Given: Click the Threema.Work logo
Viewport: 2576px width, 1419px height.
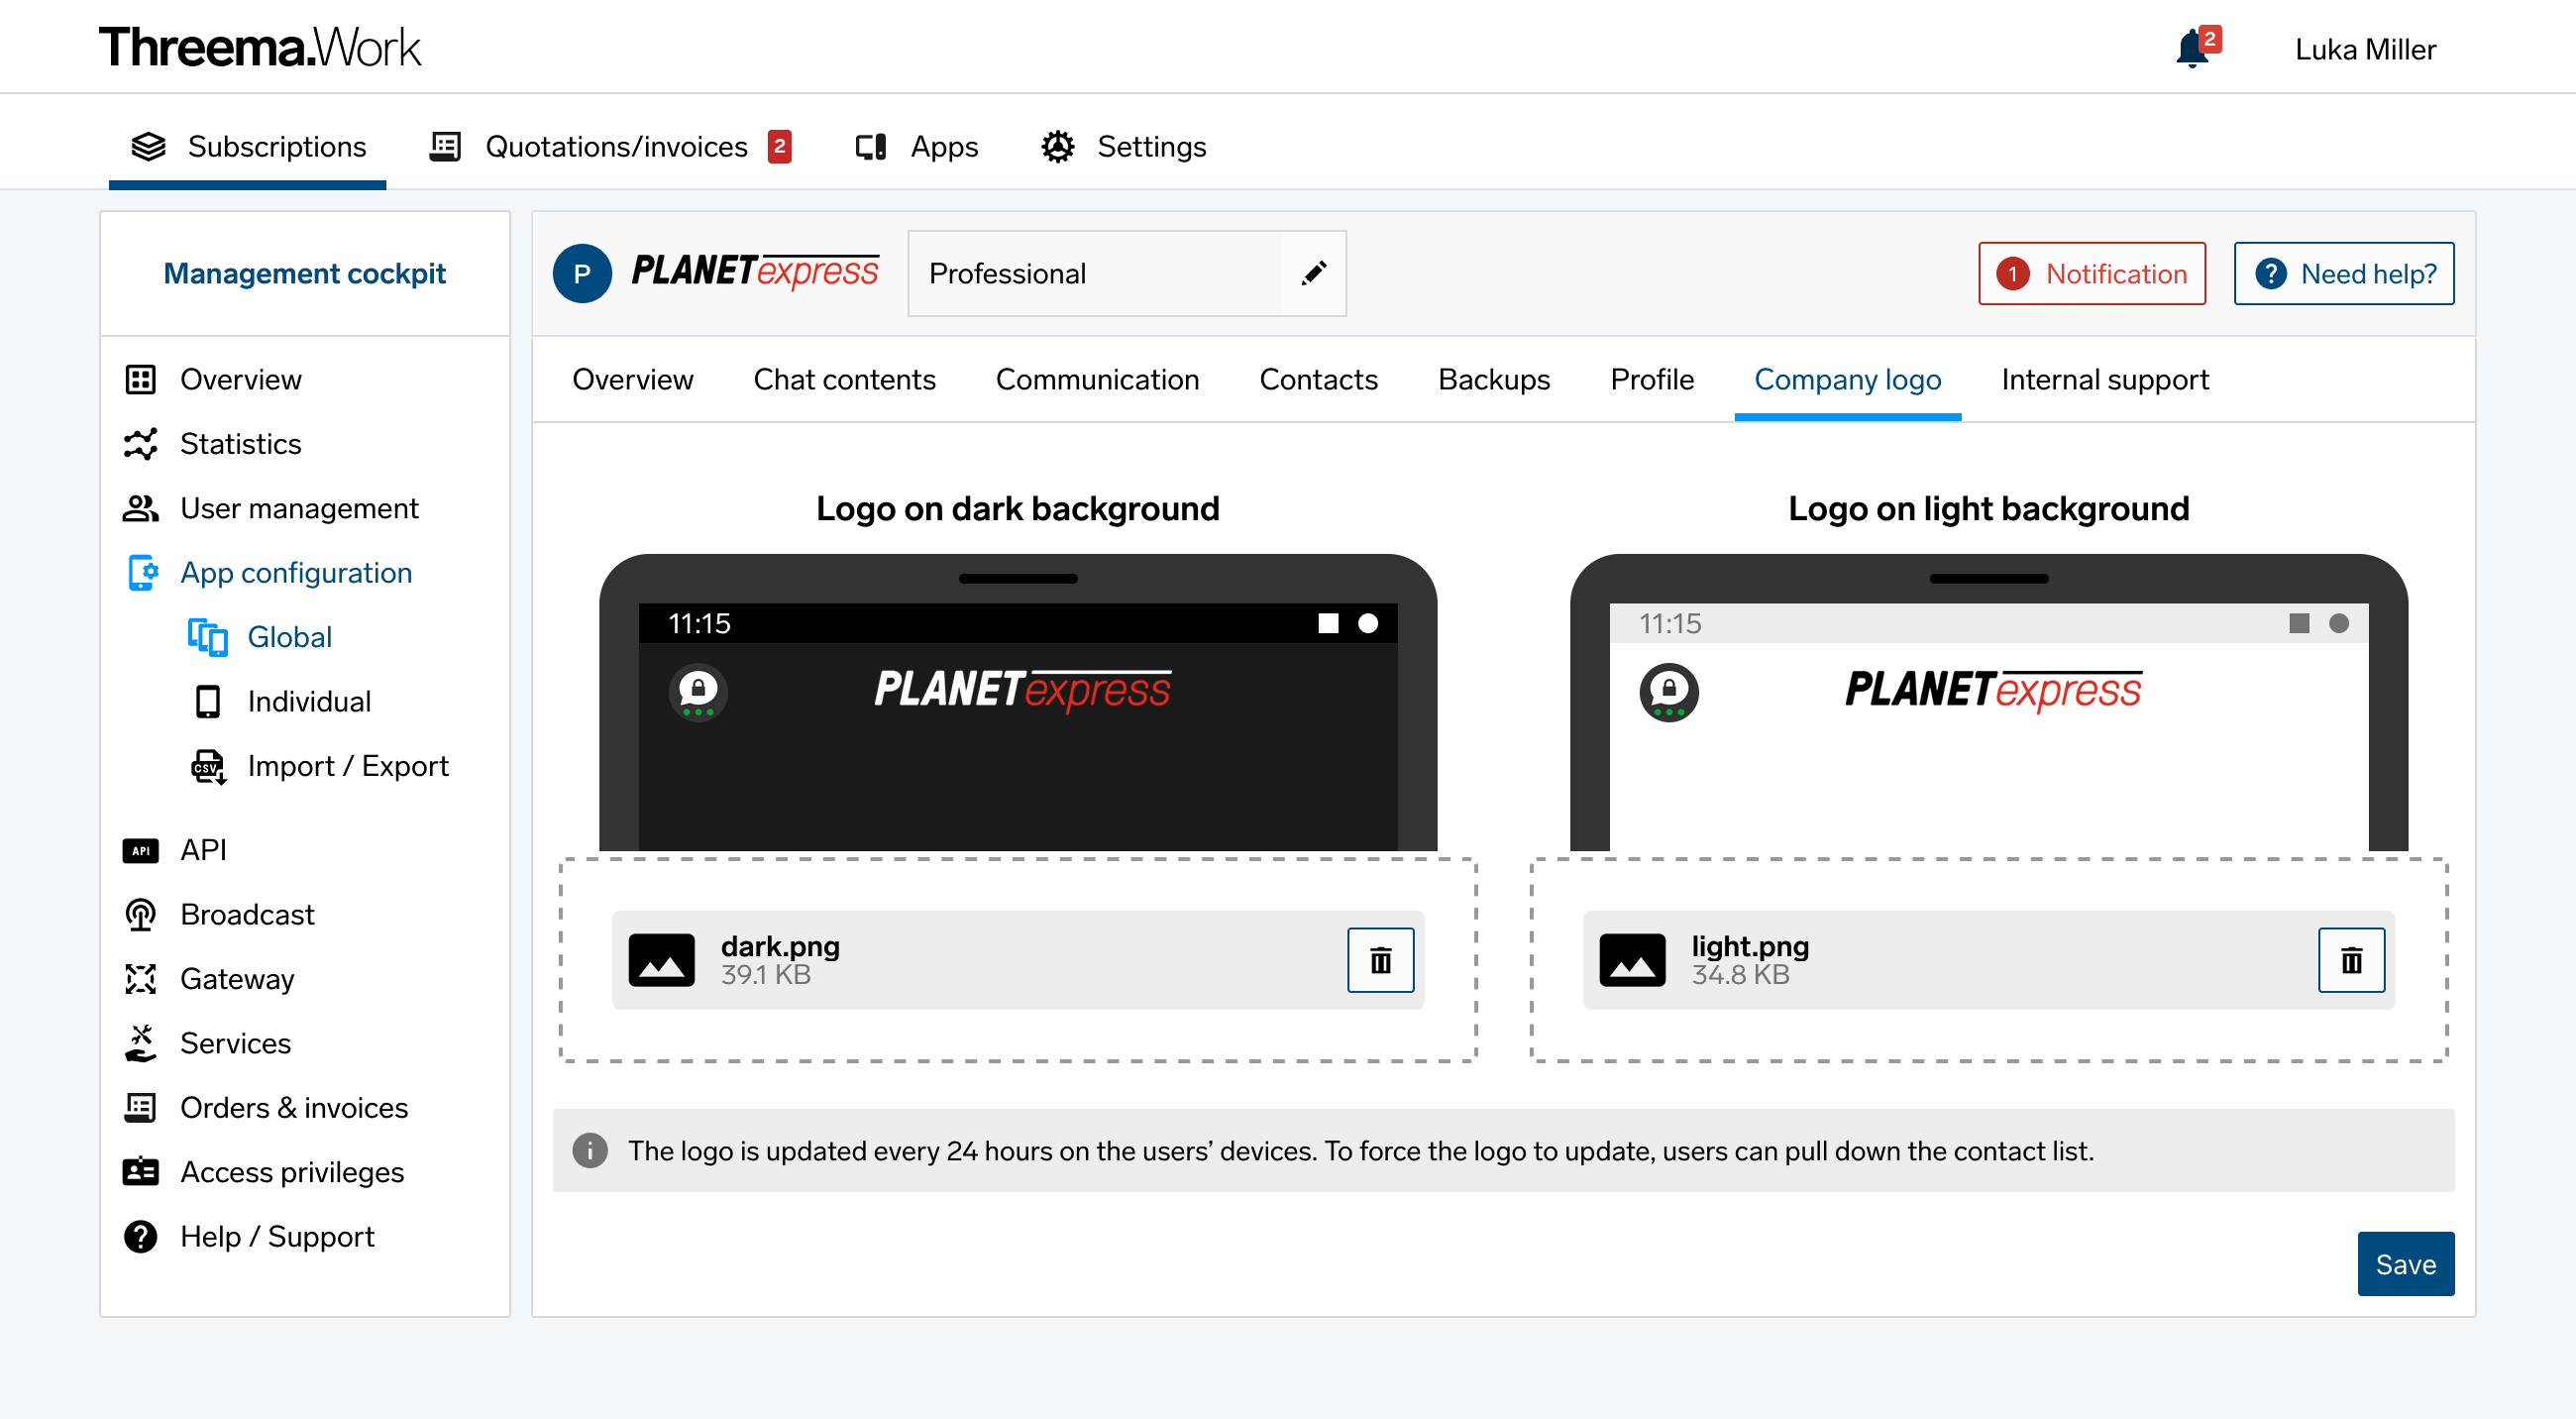Looking at the screenshot, I should tap(260, 48).
